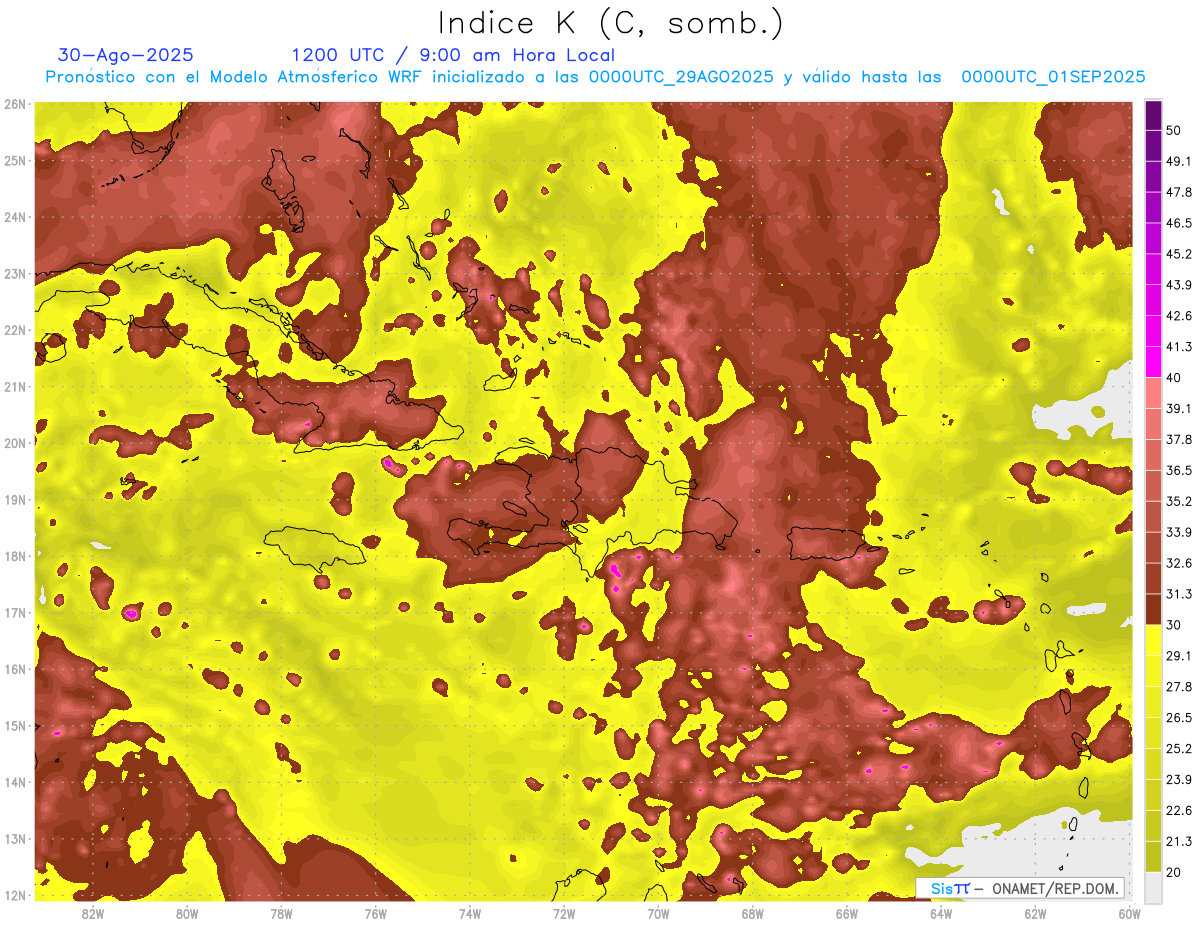Click the '76W' longitude label
This screenshot has width=1200, height=927.
pos(376,914)
